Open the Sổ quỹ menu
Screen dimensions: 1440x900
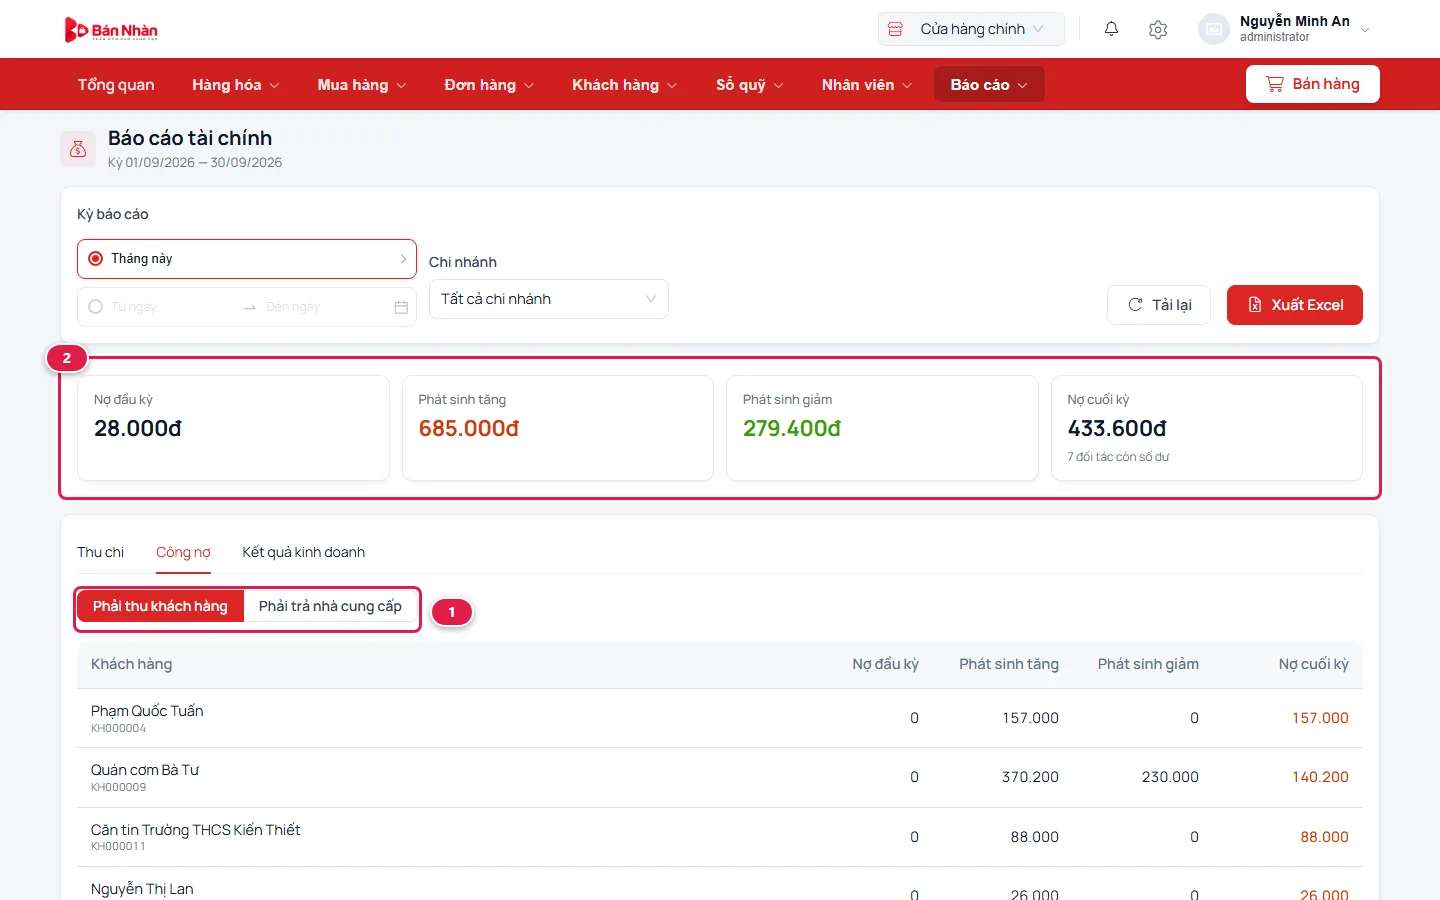[749, 85]
